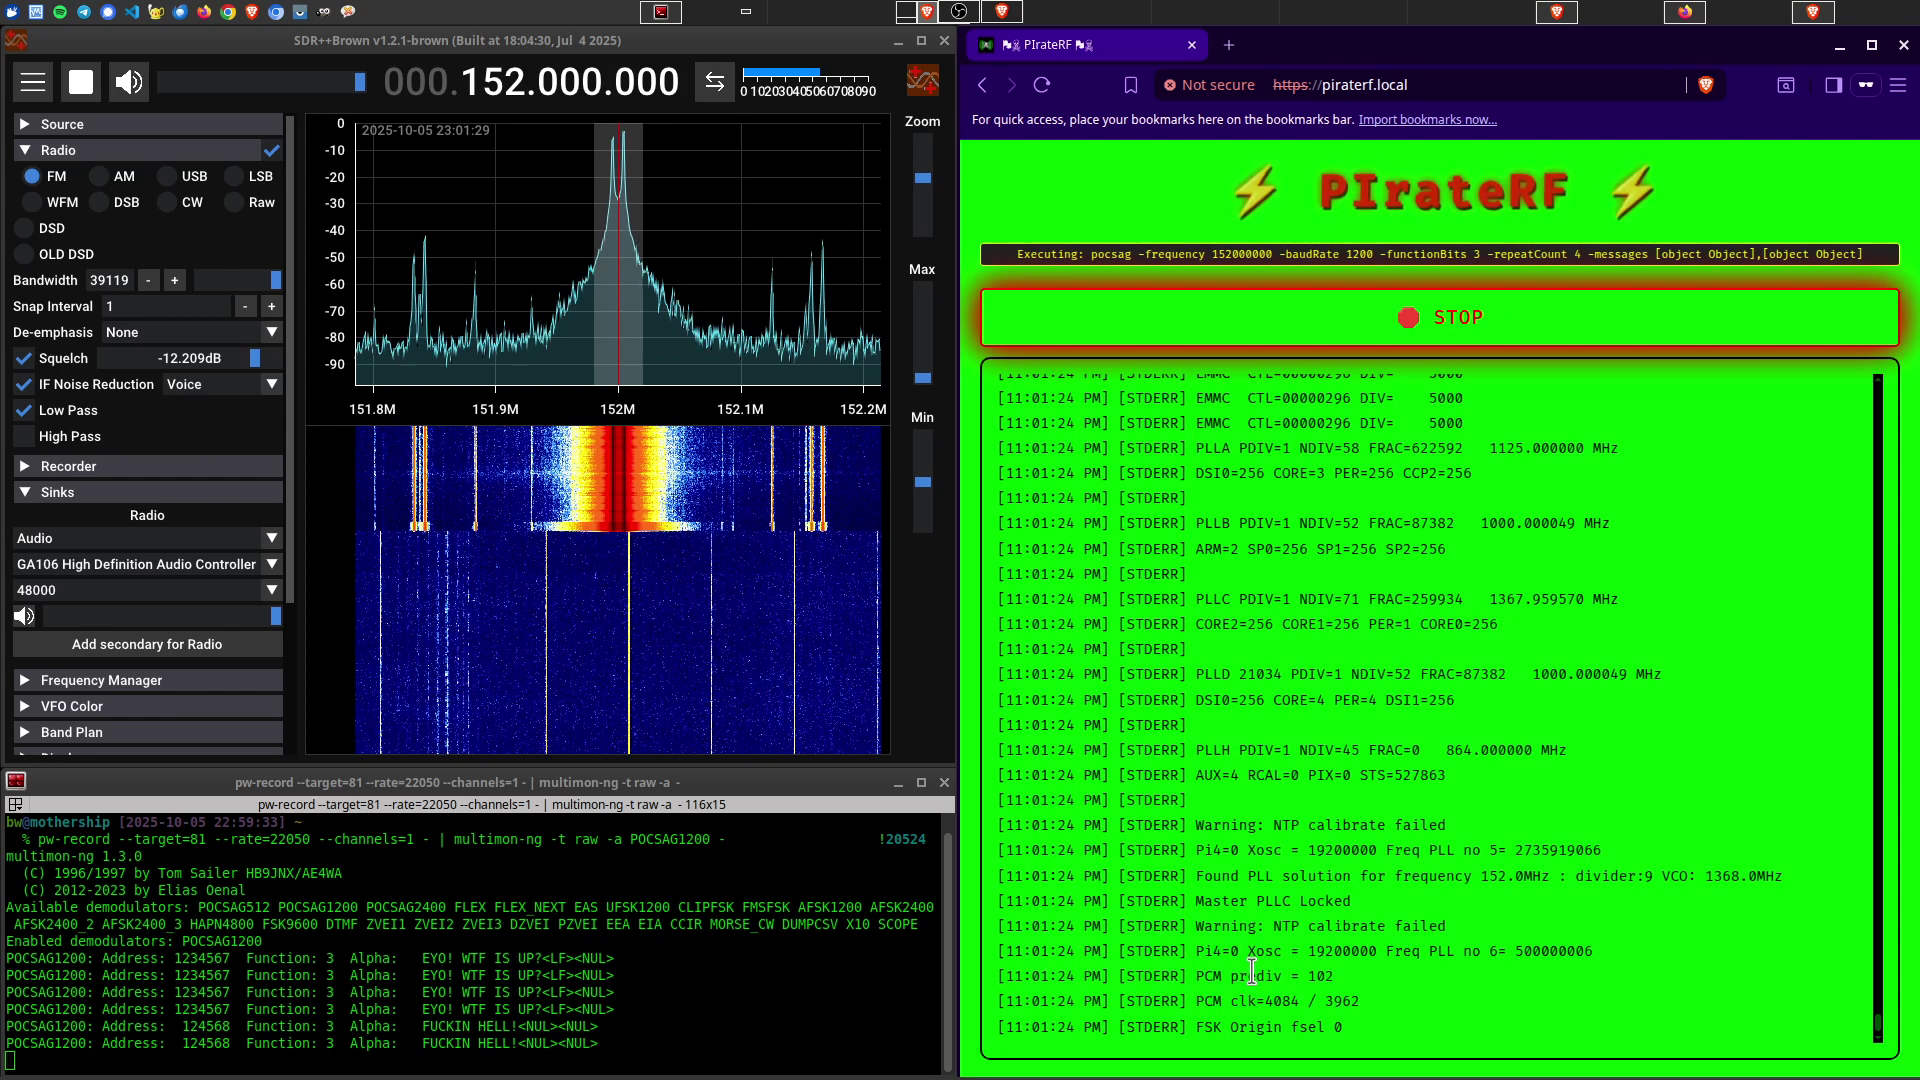Click the SDR++ waterfall logo icon
Viewport: 1920px width, 1080px height.
[x=922, y=81]
